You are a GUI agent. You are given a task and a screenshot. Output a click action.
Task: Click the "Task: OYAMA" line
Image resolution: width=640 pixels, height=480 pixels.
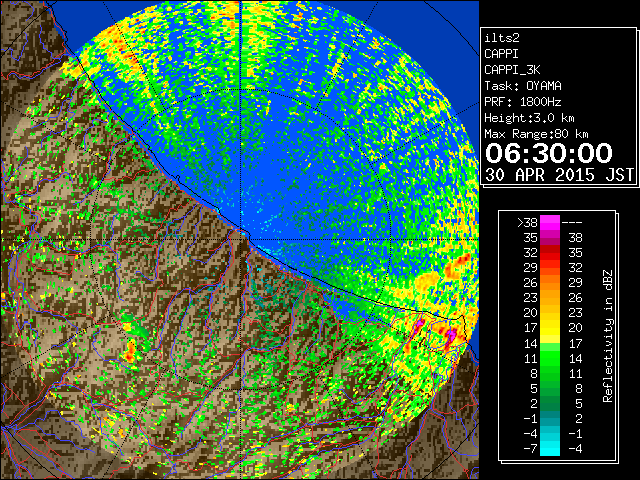pos(523,86)
